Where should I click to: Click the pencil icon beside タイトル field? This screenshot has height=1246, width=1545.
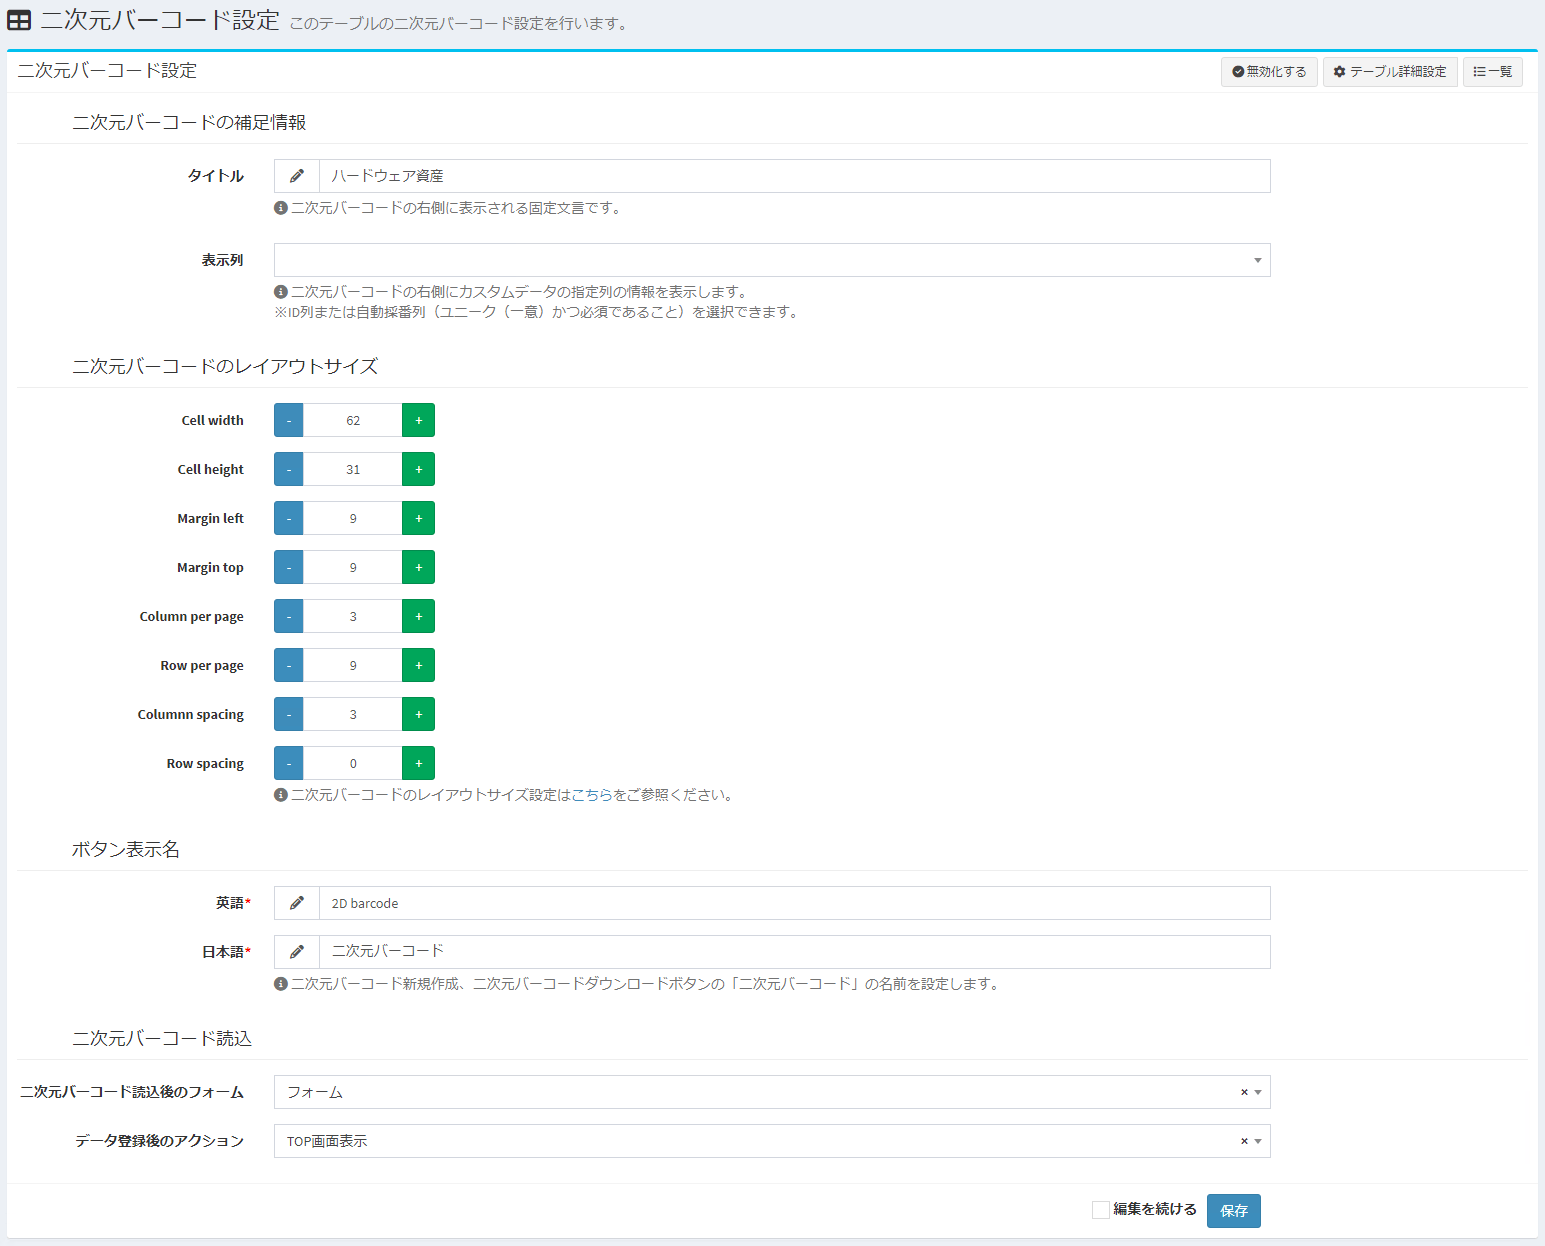[297, 176]
